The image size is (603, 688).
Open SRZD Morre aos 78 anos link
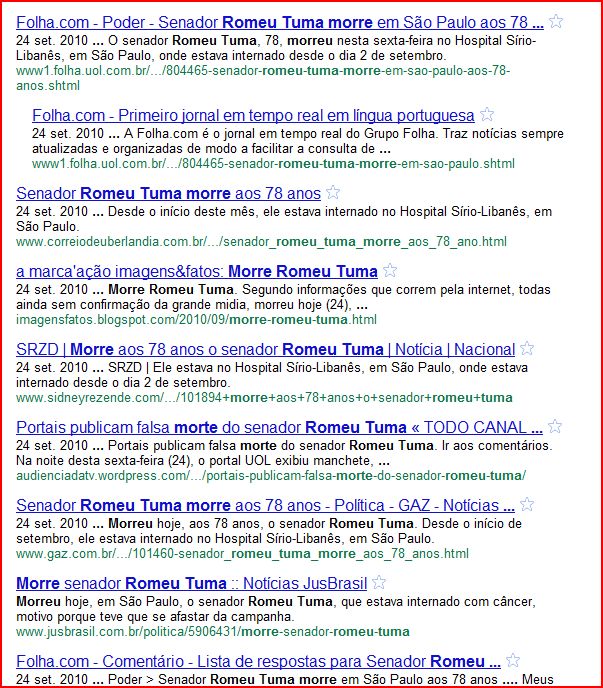(x=266, y=349)
